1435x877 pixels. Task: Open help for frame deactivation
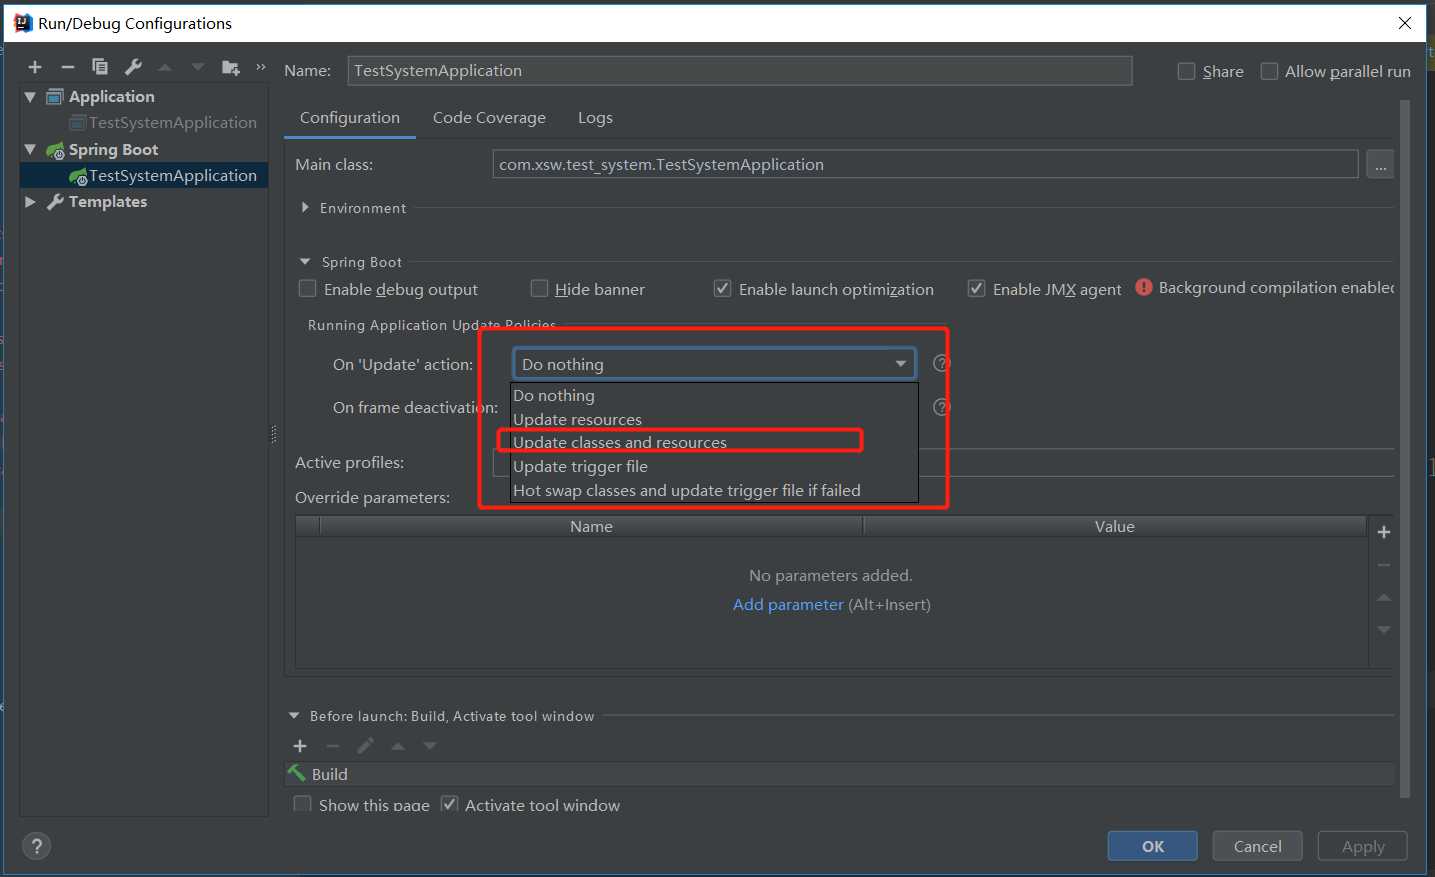click(x=941, y=407)
